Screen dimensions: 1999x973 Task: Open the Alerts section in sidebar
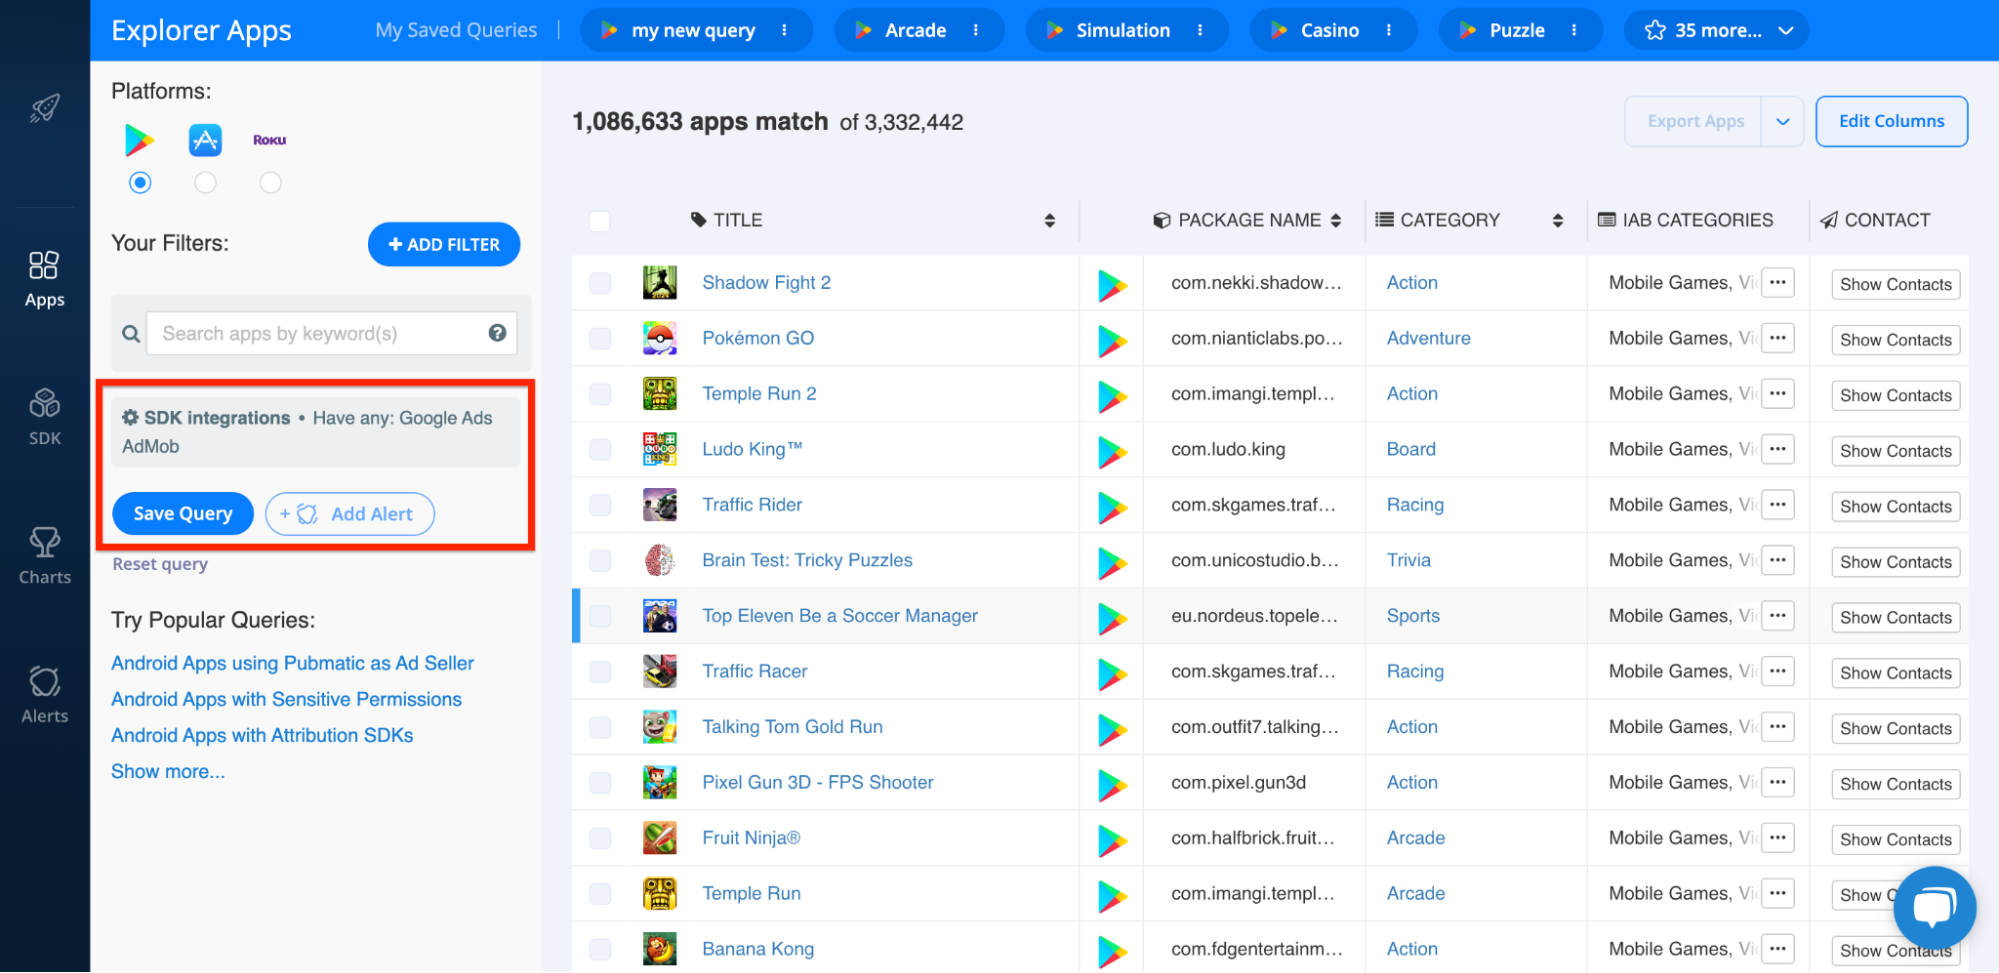click(x=45, y=695)
